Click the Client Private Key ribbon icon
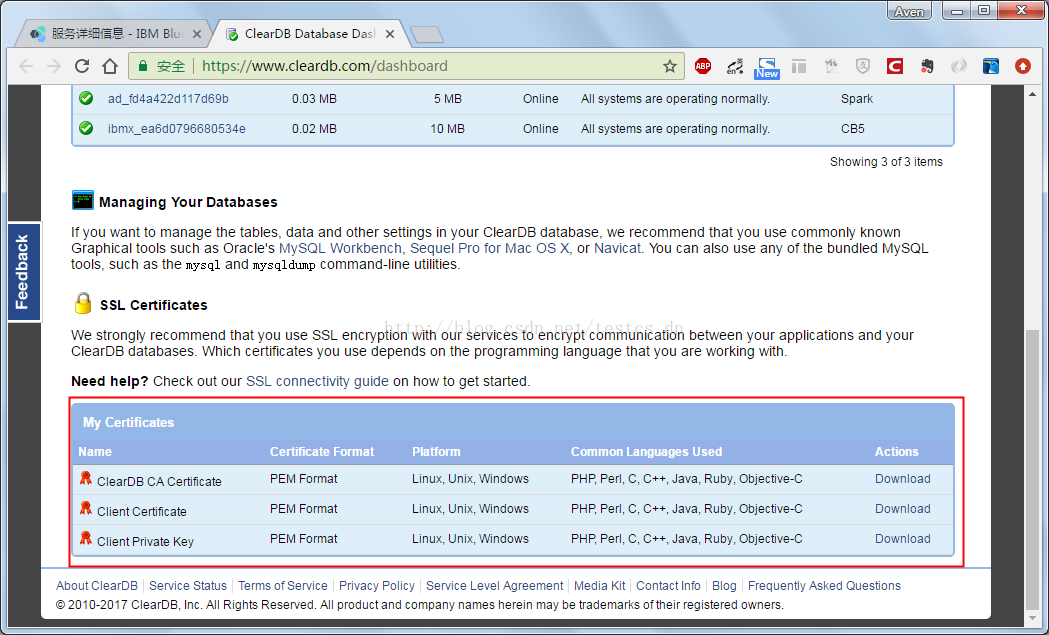Image resolution: width=1049 pixels, height=635 pixels. [86, 538]
